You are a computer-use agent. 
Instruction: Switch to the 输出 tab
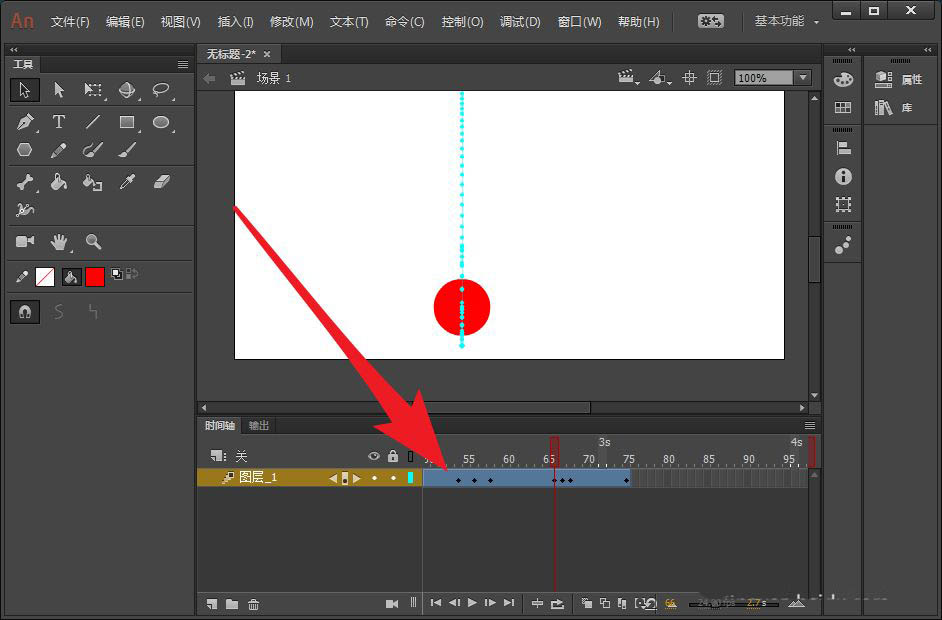pos(259,425)
